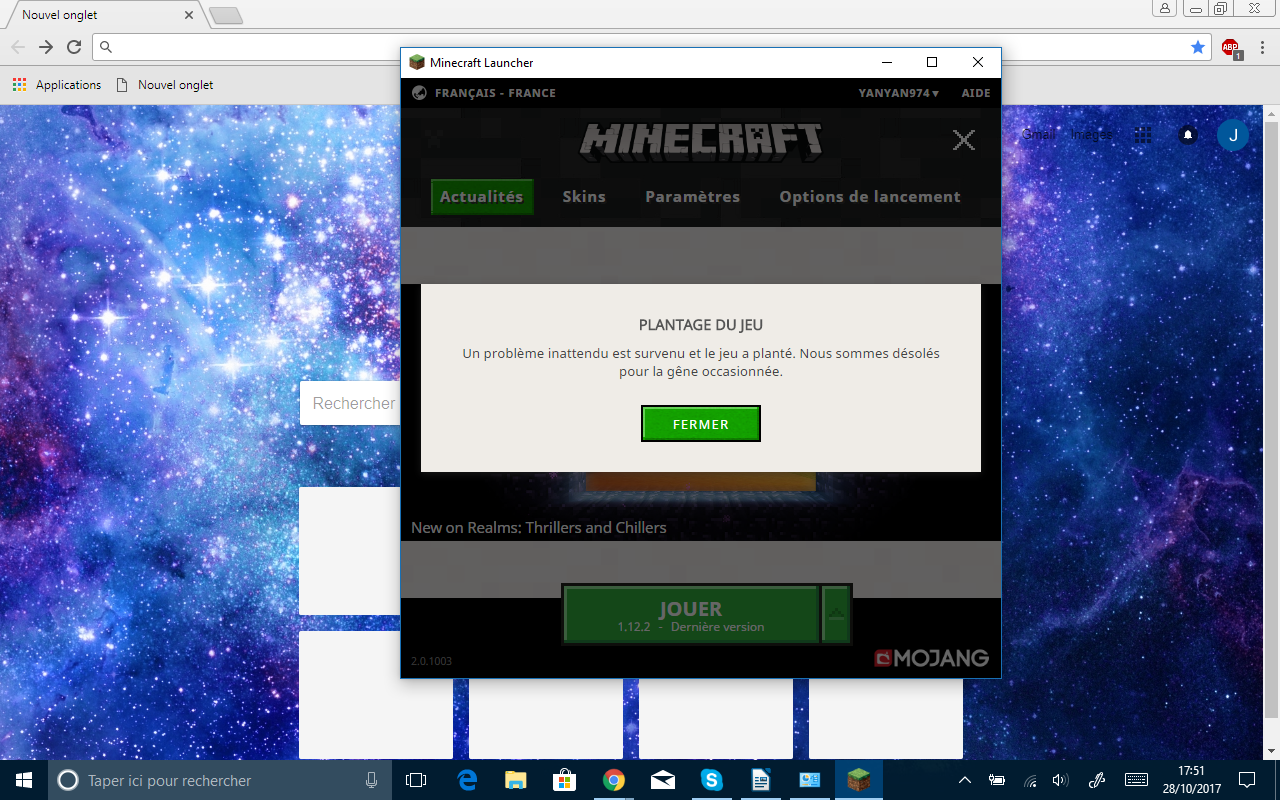Open the volume speaker tray icon
Screen dimensions: 1280x800
click(x=1061, y=780)
